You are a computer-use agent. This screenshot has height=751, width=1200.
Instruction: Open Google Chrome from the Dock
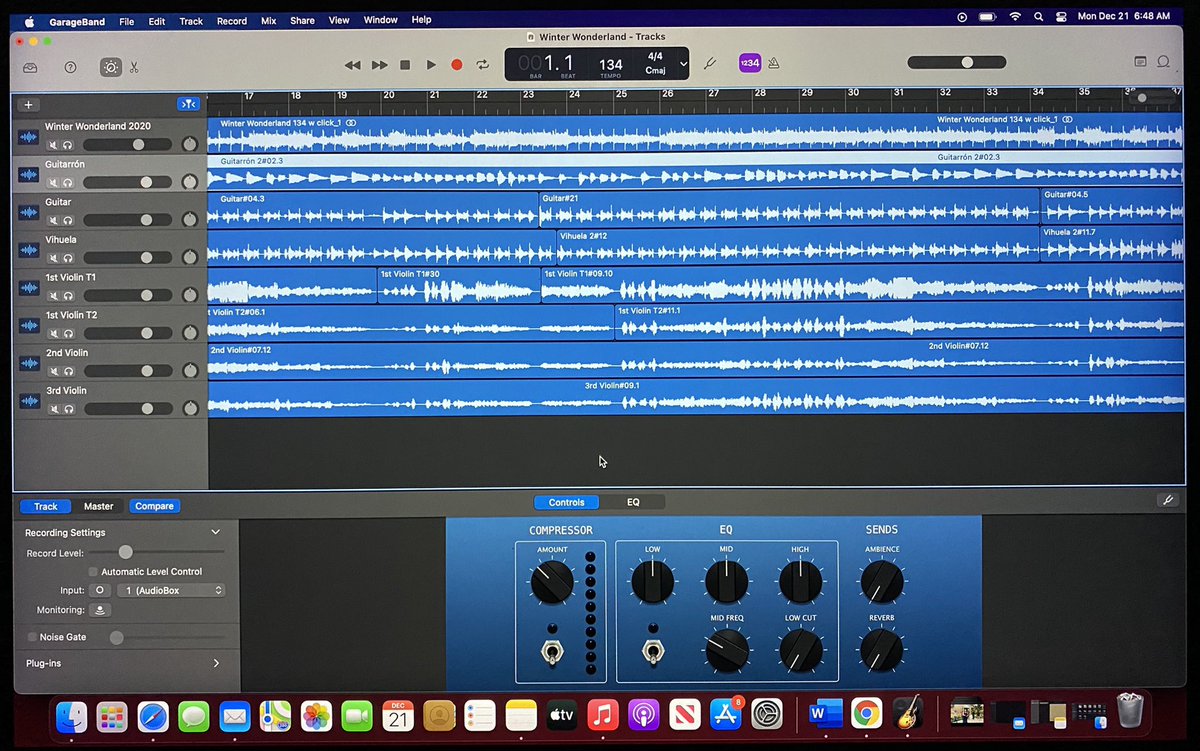coord(866,714)
